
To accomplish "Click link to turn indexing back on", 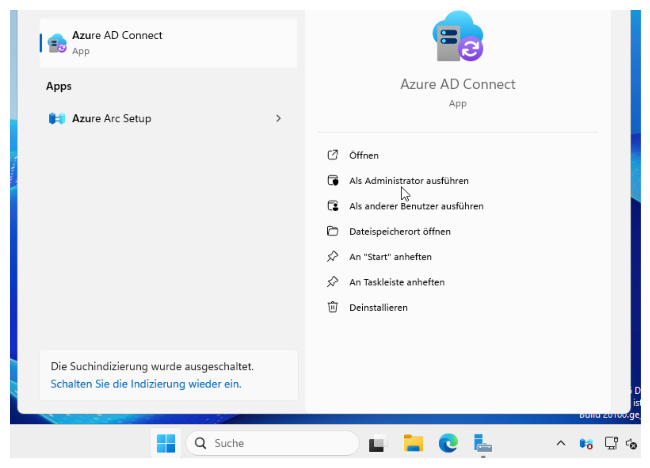I will [146, 383].
